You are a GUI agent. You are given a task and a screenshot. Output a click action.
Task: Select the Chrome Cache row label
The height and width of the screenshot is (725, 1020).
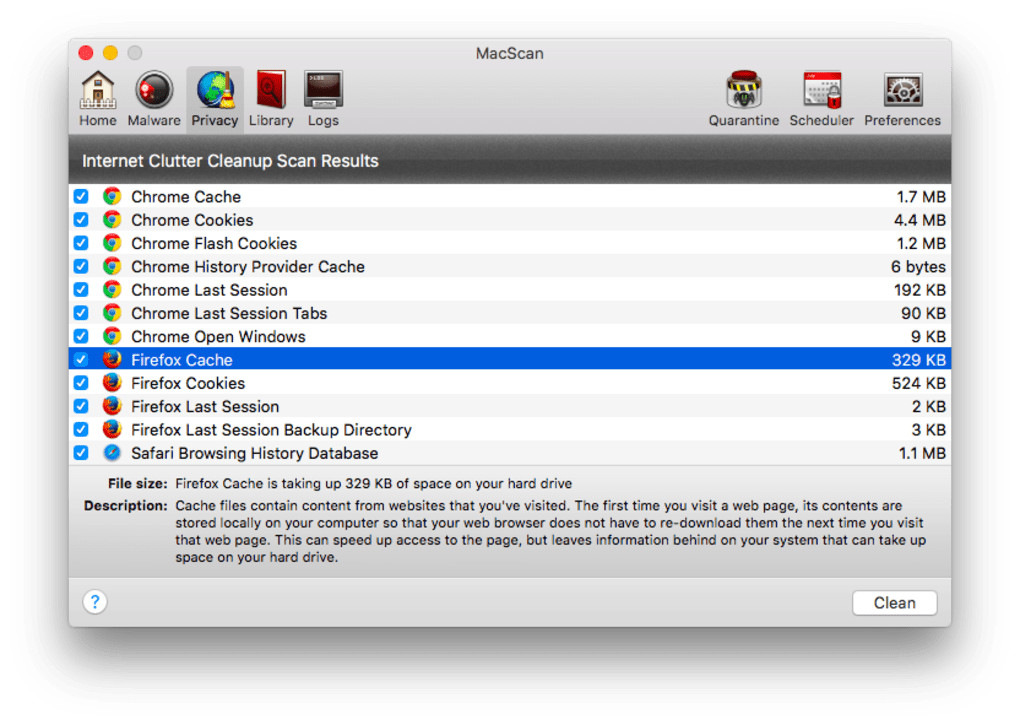(186, 197)
